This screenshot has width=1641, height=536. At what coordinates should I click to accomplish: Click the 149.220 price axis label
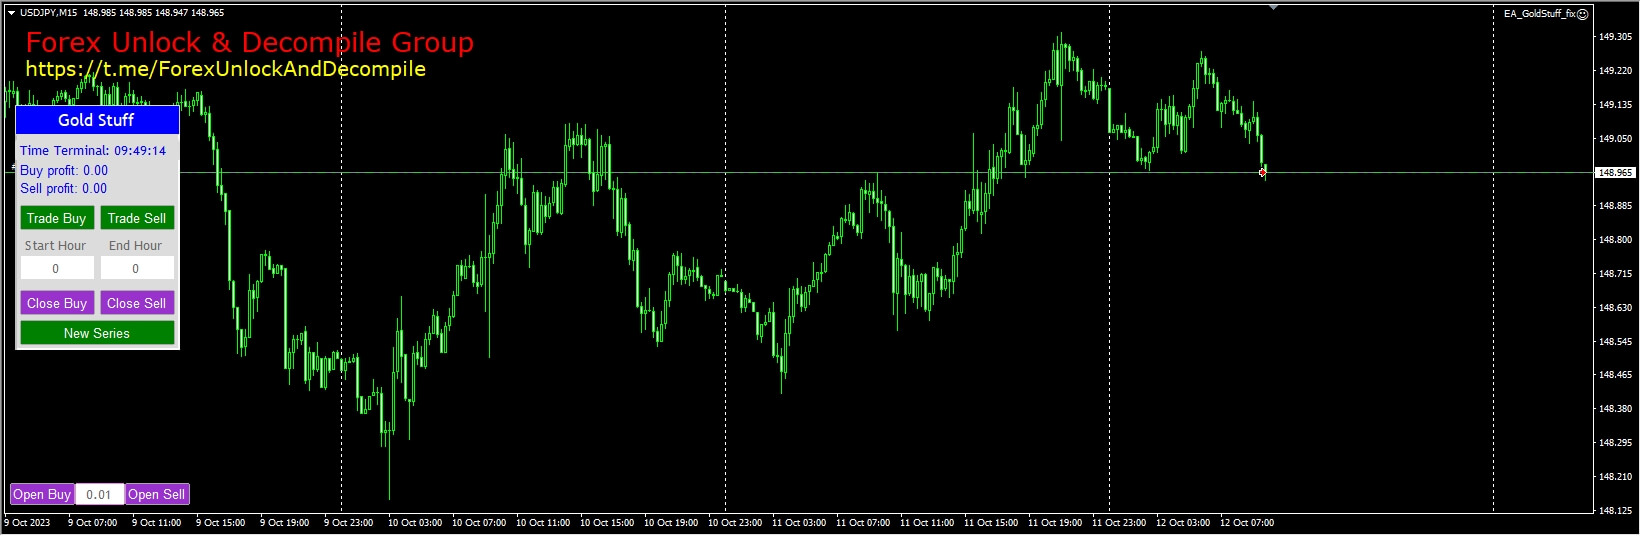click(1615, 71)
